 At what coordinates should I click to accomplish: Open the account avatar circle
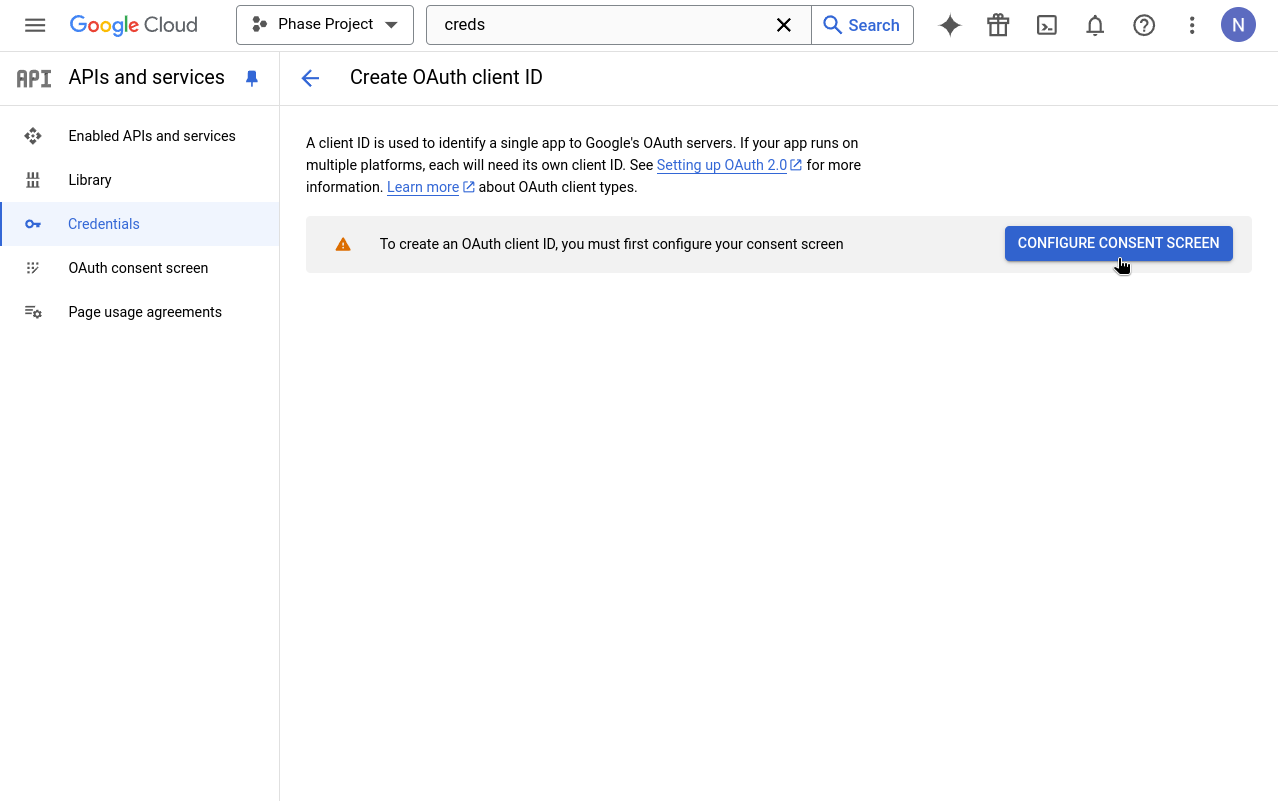point(1238,25)
